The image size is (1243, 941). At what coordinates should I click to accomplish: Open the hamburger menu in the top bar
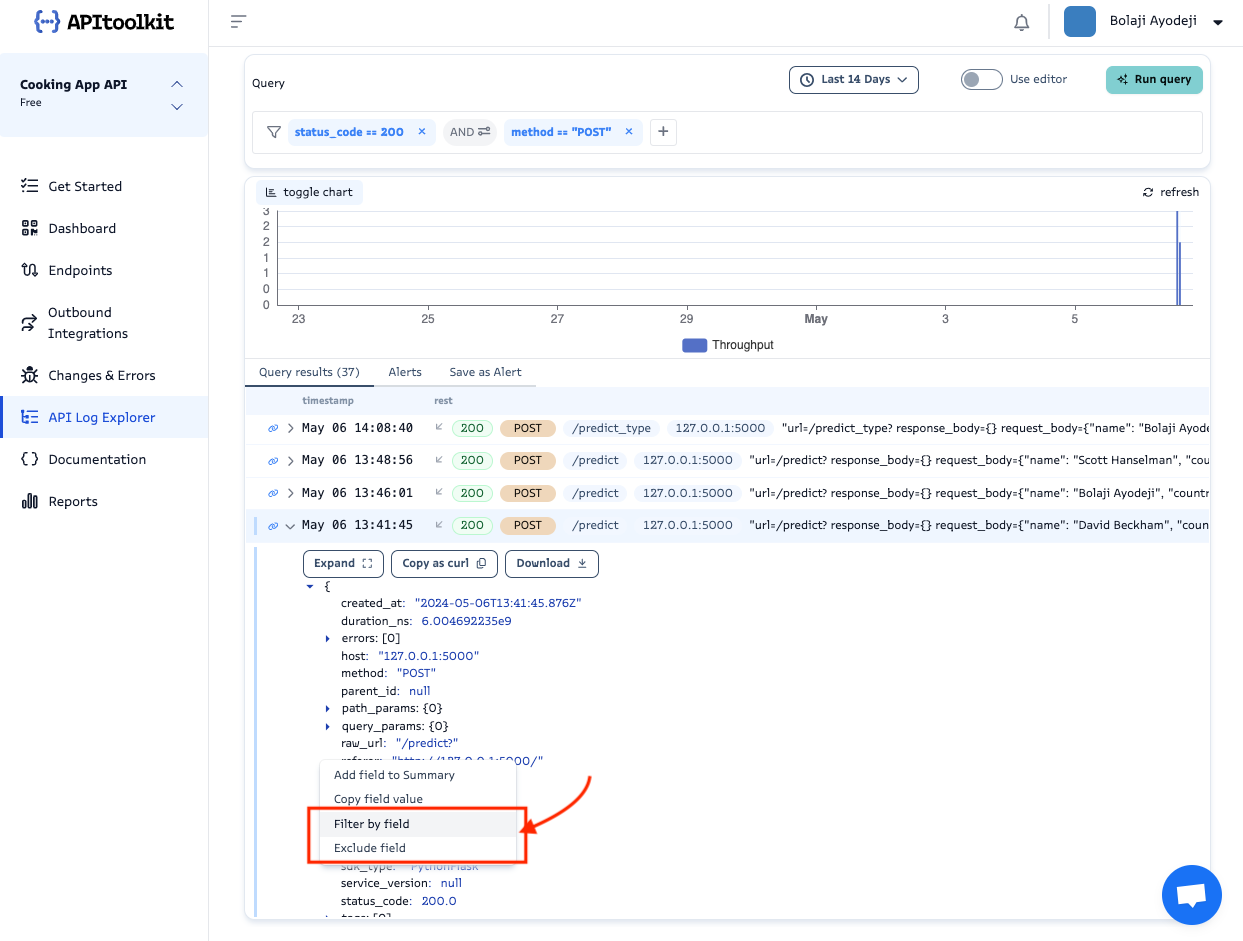pos(237,20)
